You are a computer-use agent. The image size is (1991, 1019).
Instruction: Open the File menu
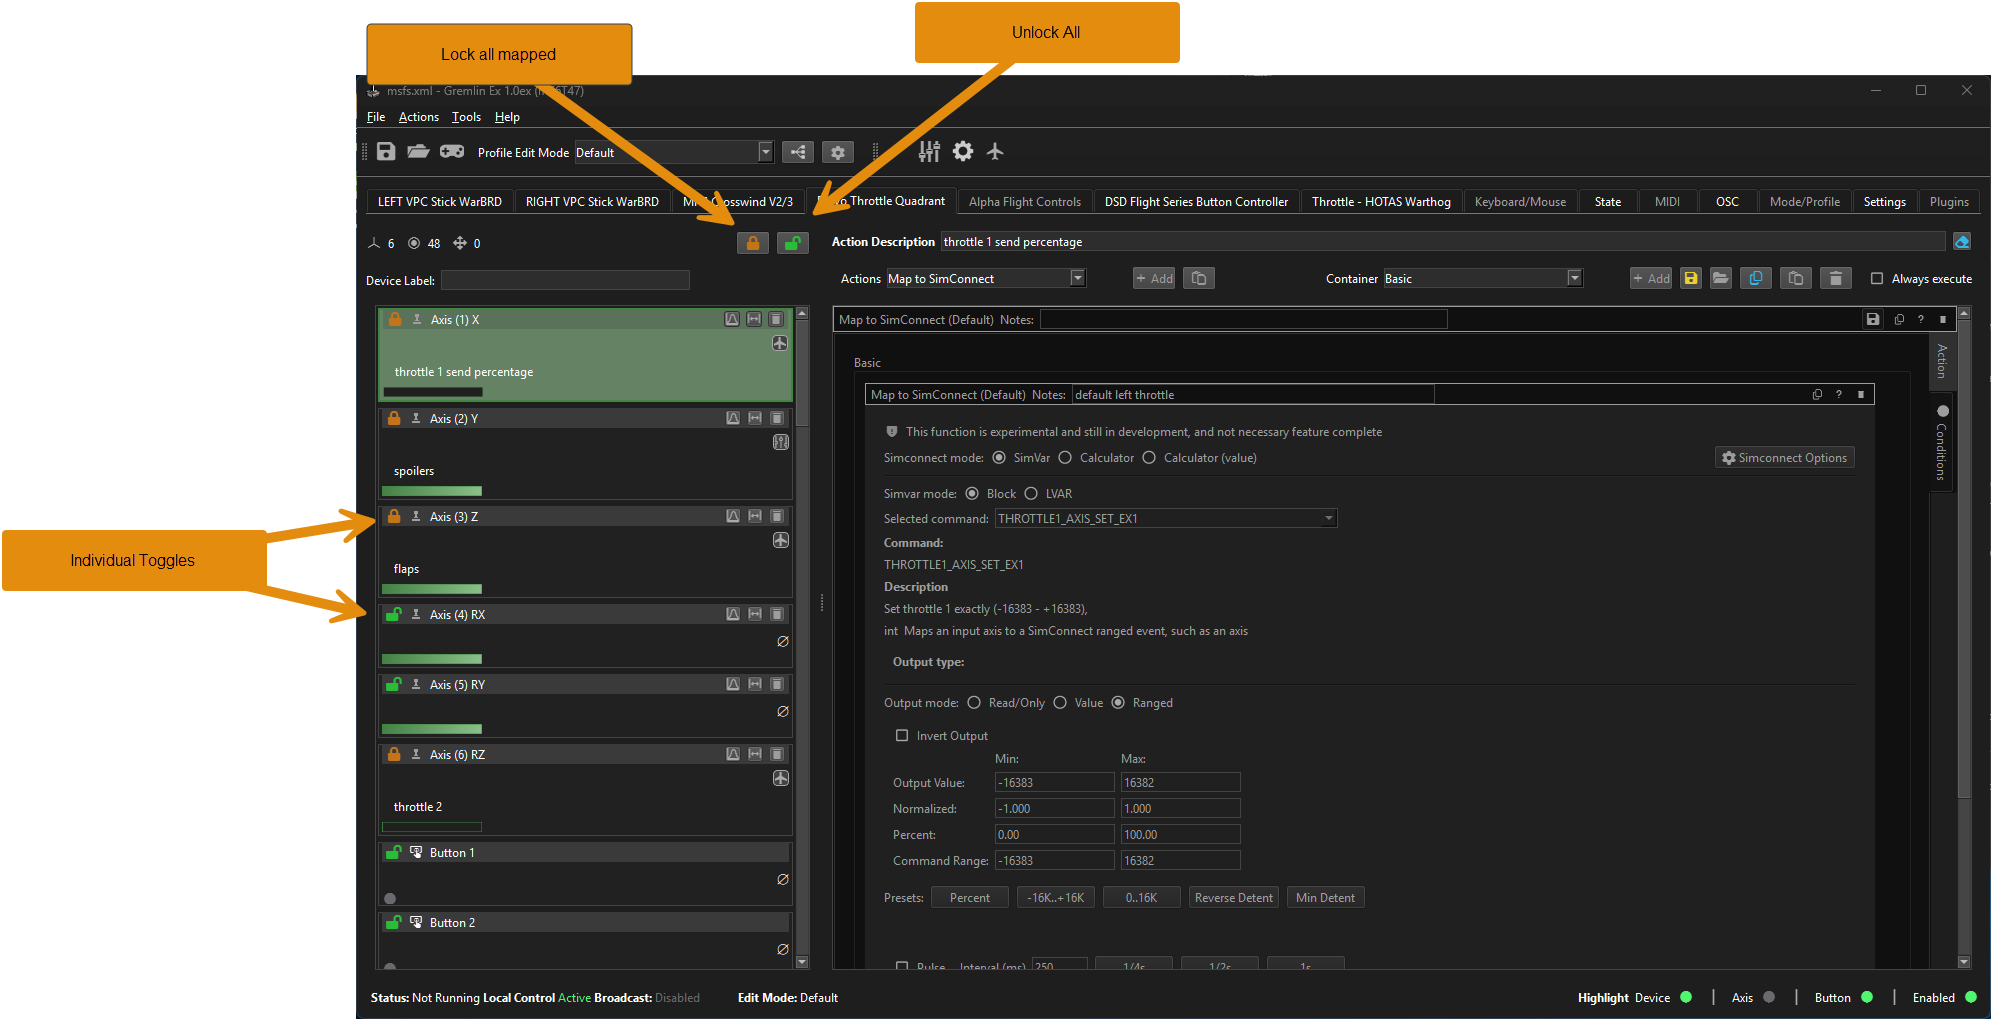tap(376, 117)
